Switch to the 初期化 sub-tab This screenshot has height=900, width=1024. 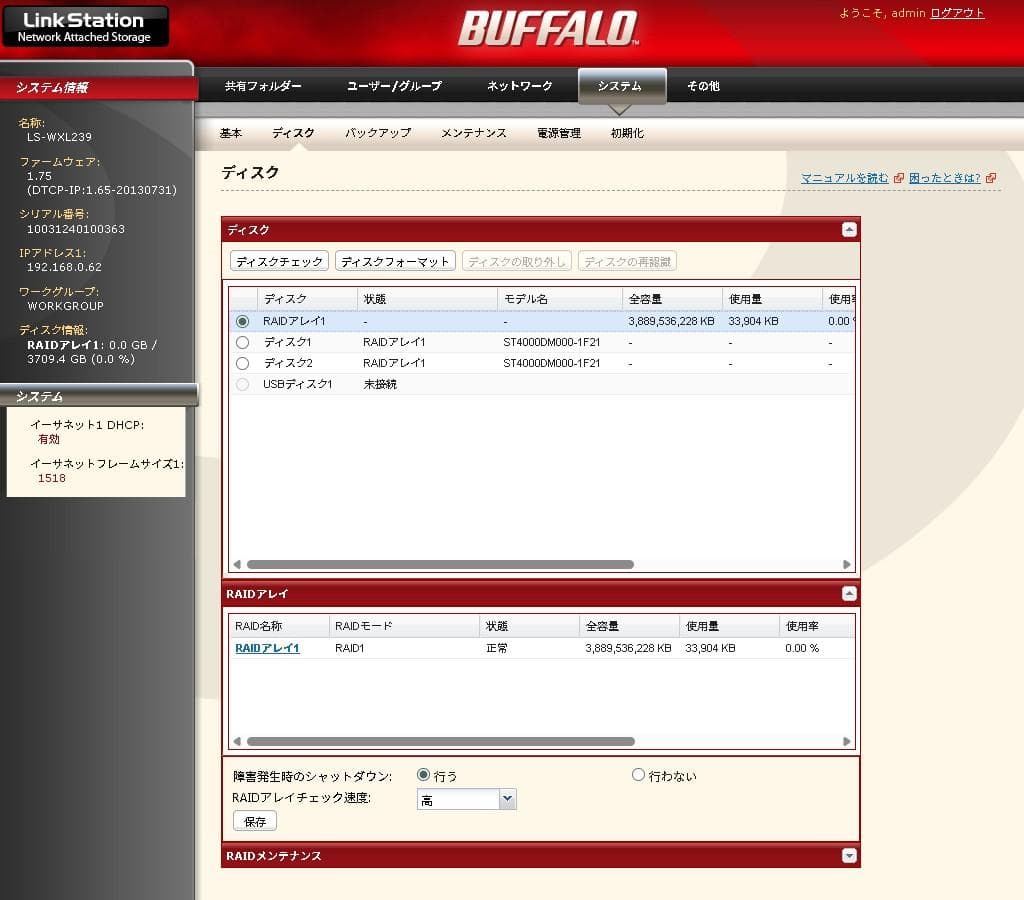point(627,133)
